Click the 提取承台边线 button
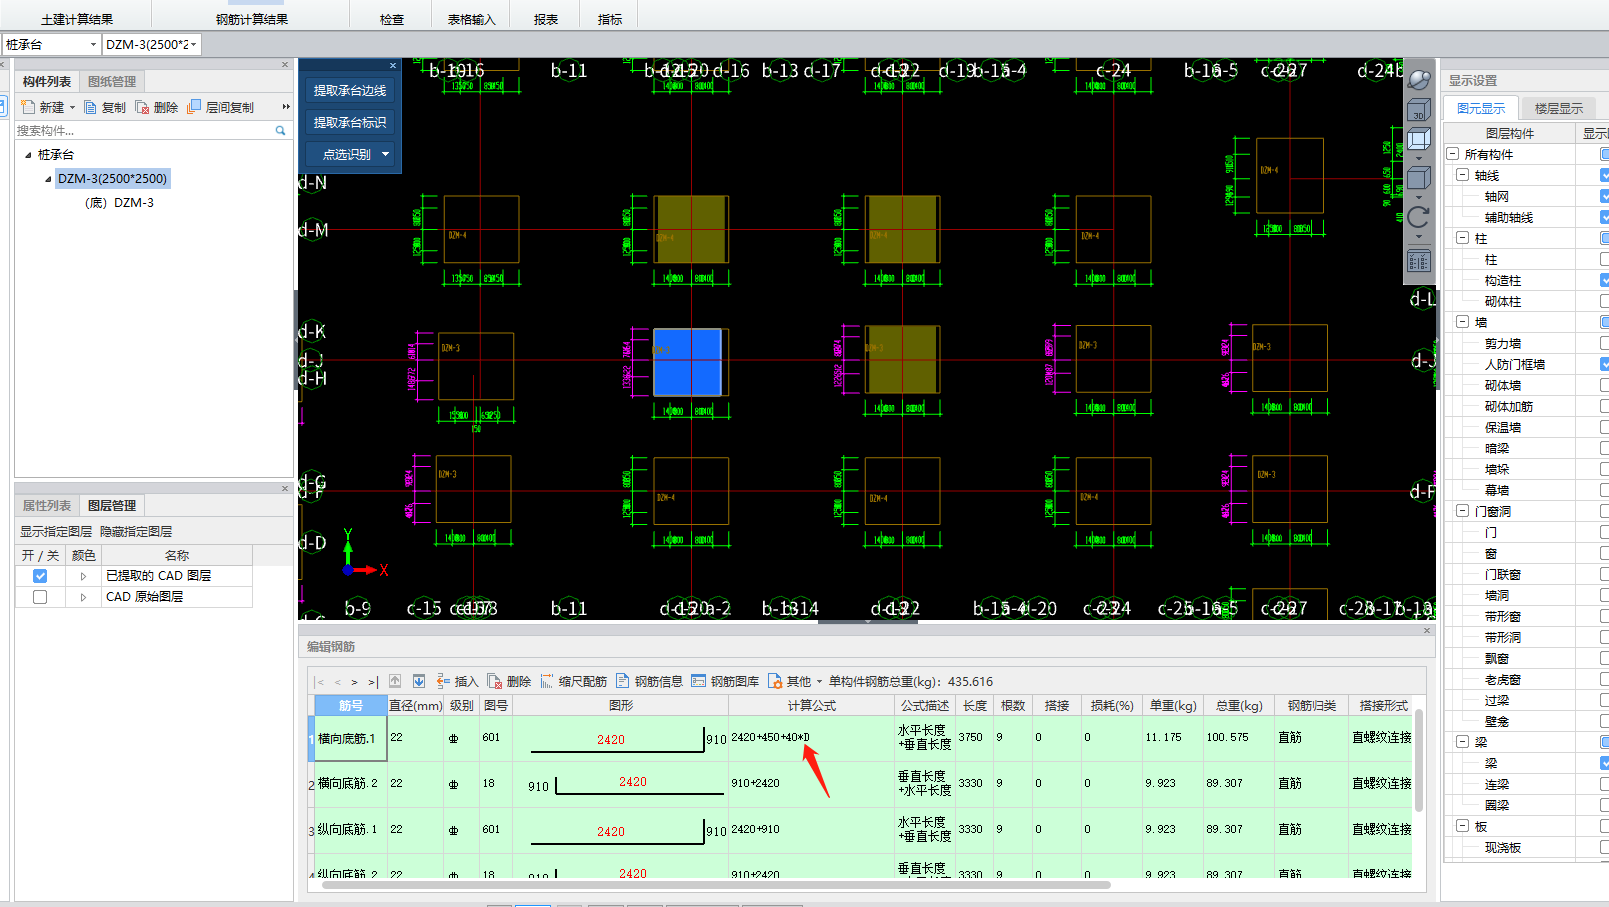1609x907 pixels. click(350, 91)
